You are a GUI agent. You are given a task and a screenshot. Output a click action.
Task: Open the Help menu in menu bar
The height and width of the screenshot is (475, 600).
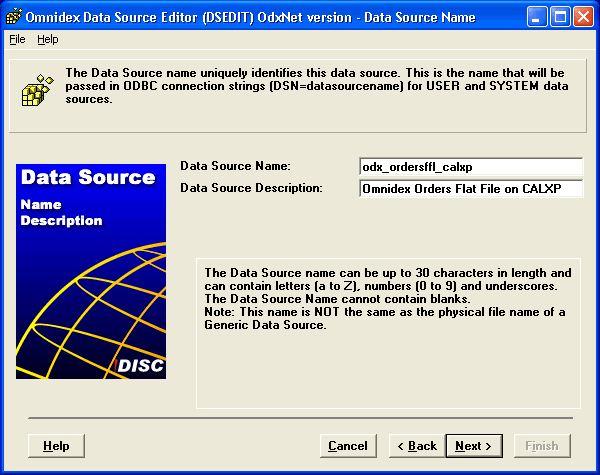click(x=48, y=39)
